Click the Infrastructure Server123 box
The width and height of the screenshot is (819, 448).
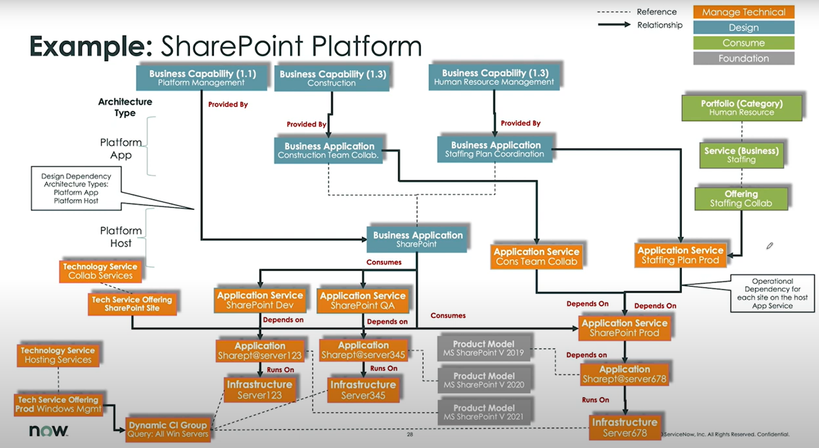(x=260, y=390)
